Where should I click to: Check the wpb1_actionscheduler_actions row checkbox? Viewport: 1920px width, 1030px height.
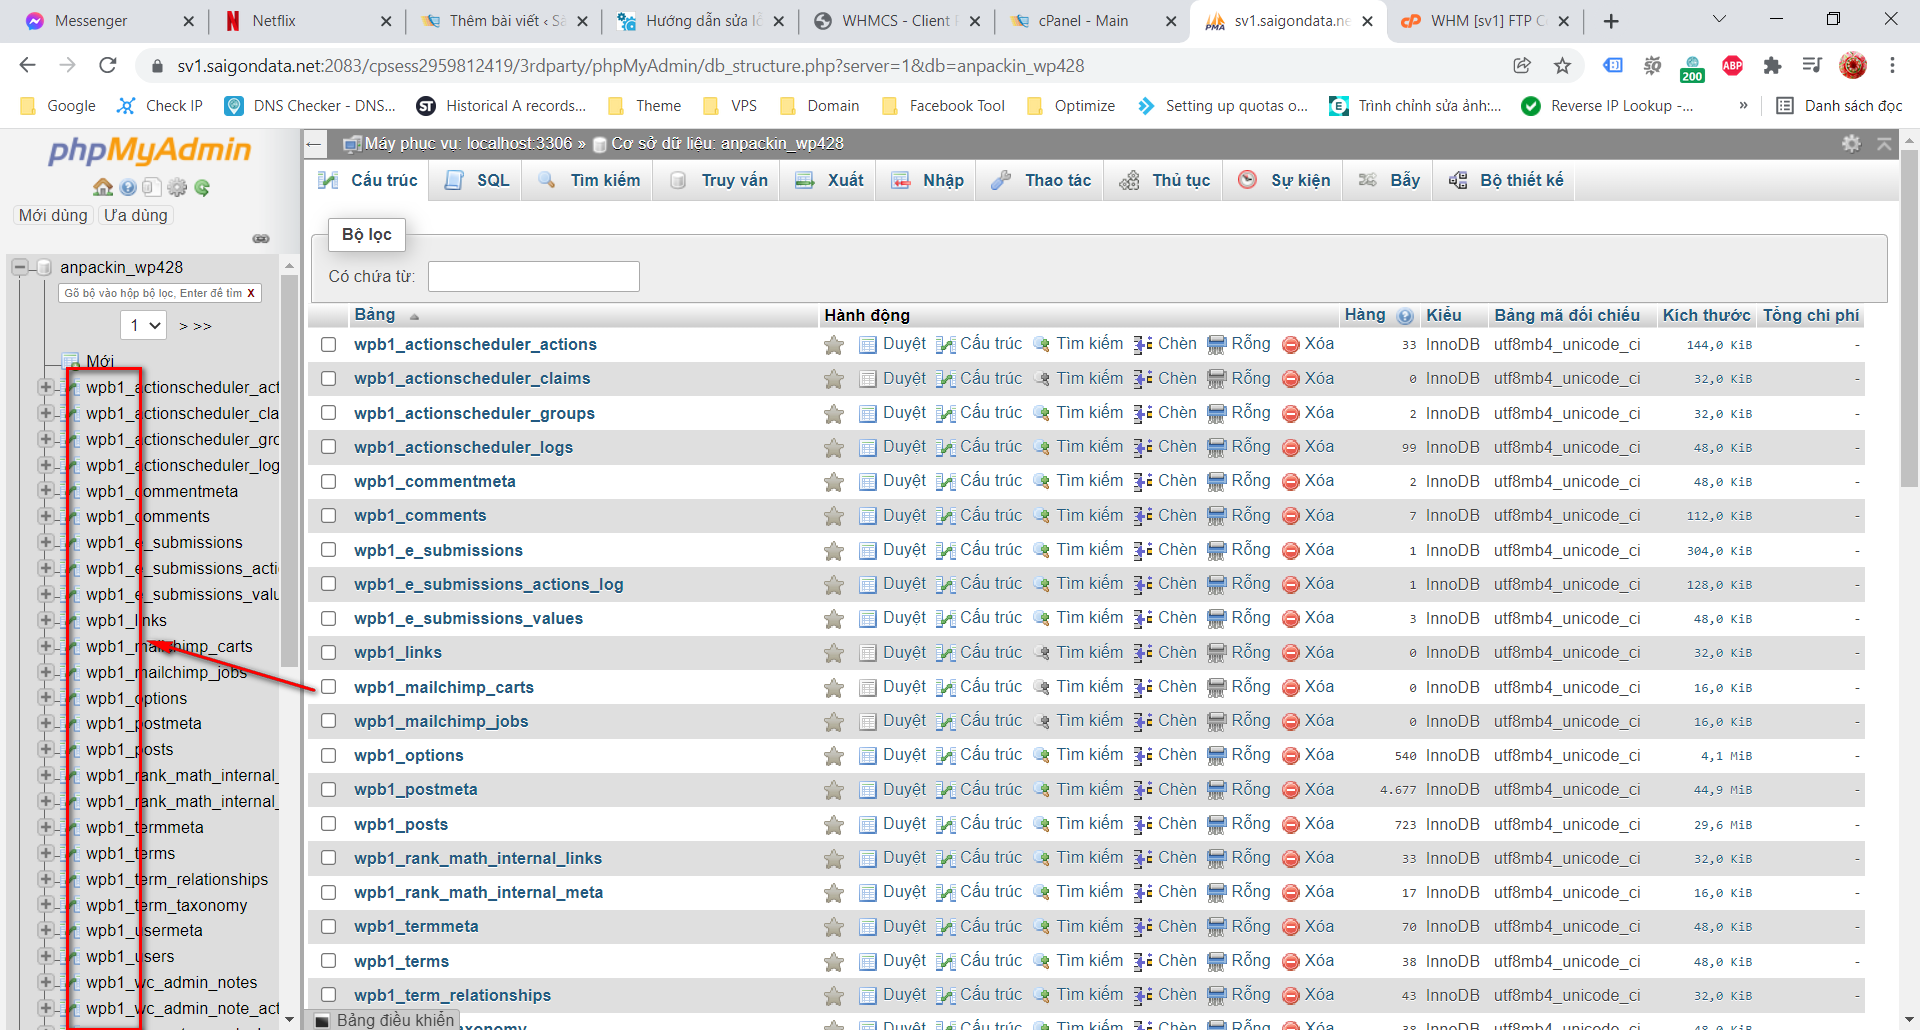(x=328, y=345)
